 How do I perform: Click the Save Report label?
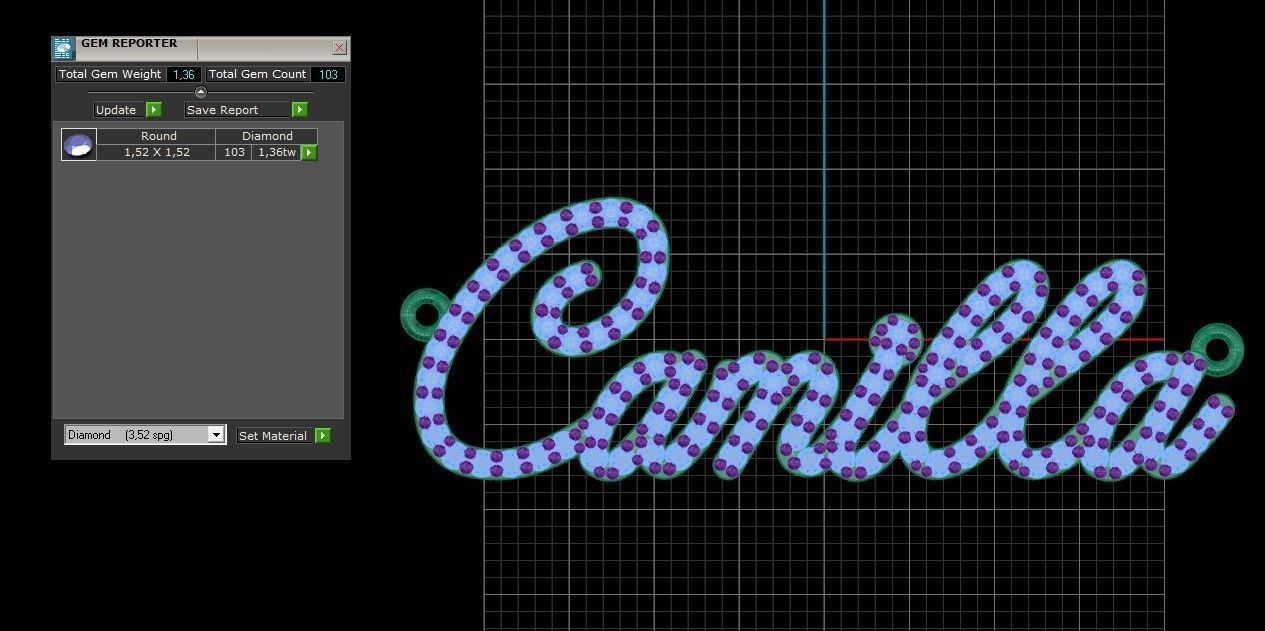tap(238, 110)
